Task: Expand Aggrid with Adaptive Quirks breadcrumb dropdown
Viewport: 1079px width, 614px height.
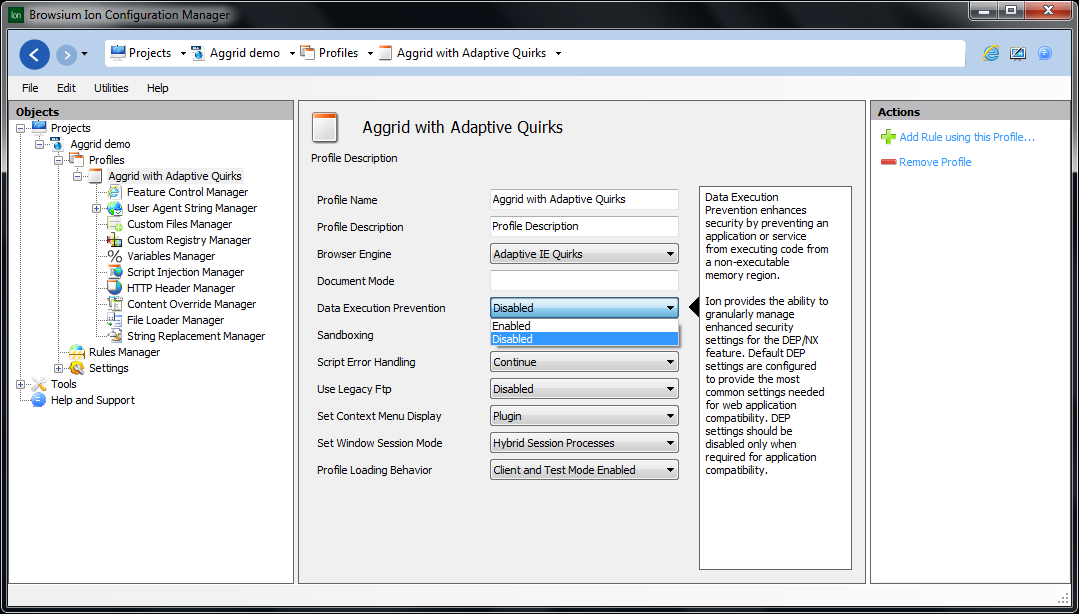Action: 558,53
